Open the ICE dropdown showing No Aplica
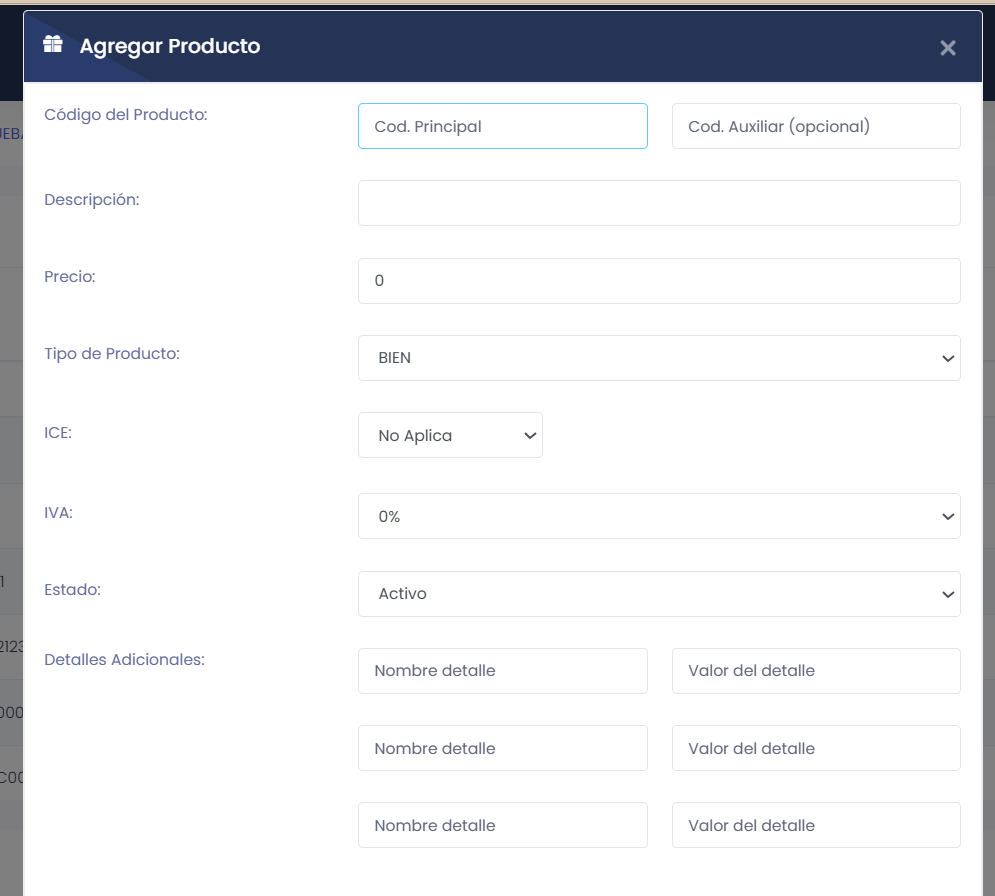Viewport: 995px width, 896px height. (x=450, y=435)
